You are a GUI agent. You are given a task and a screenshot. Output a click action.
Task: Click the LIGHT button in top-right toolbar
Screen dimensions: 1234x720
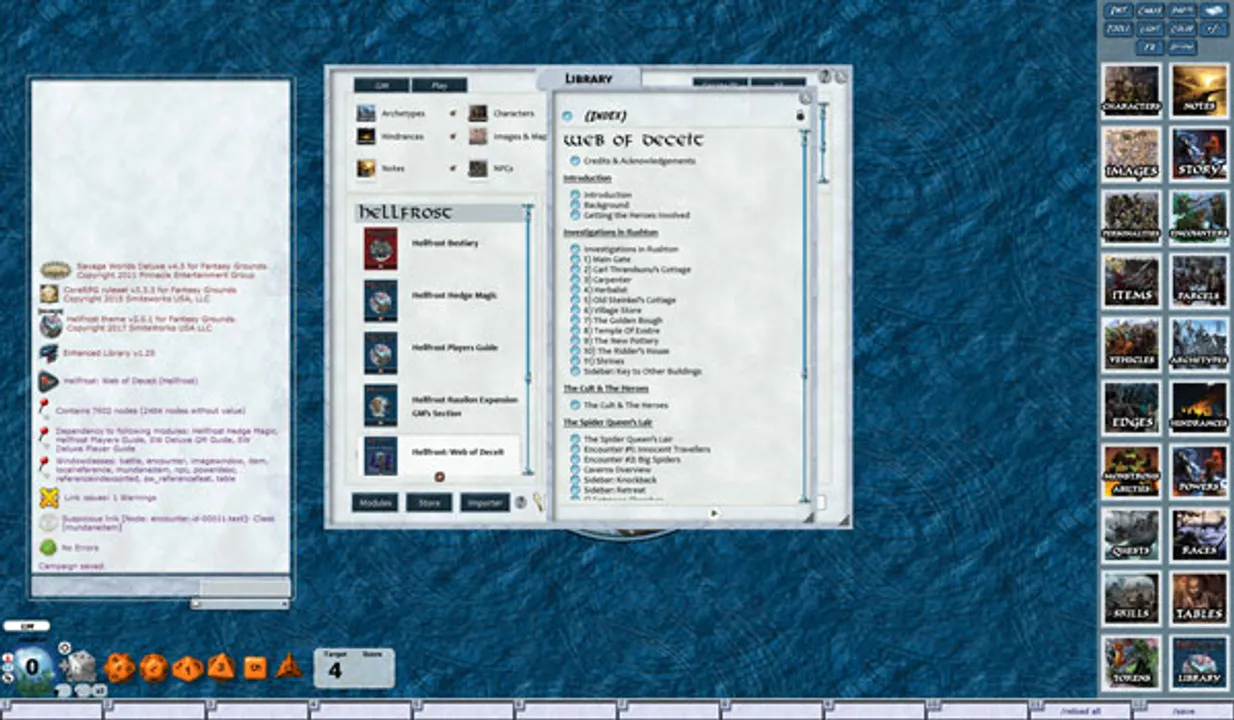(x=1151, y=29)
